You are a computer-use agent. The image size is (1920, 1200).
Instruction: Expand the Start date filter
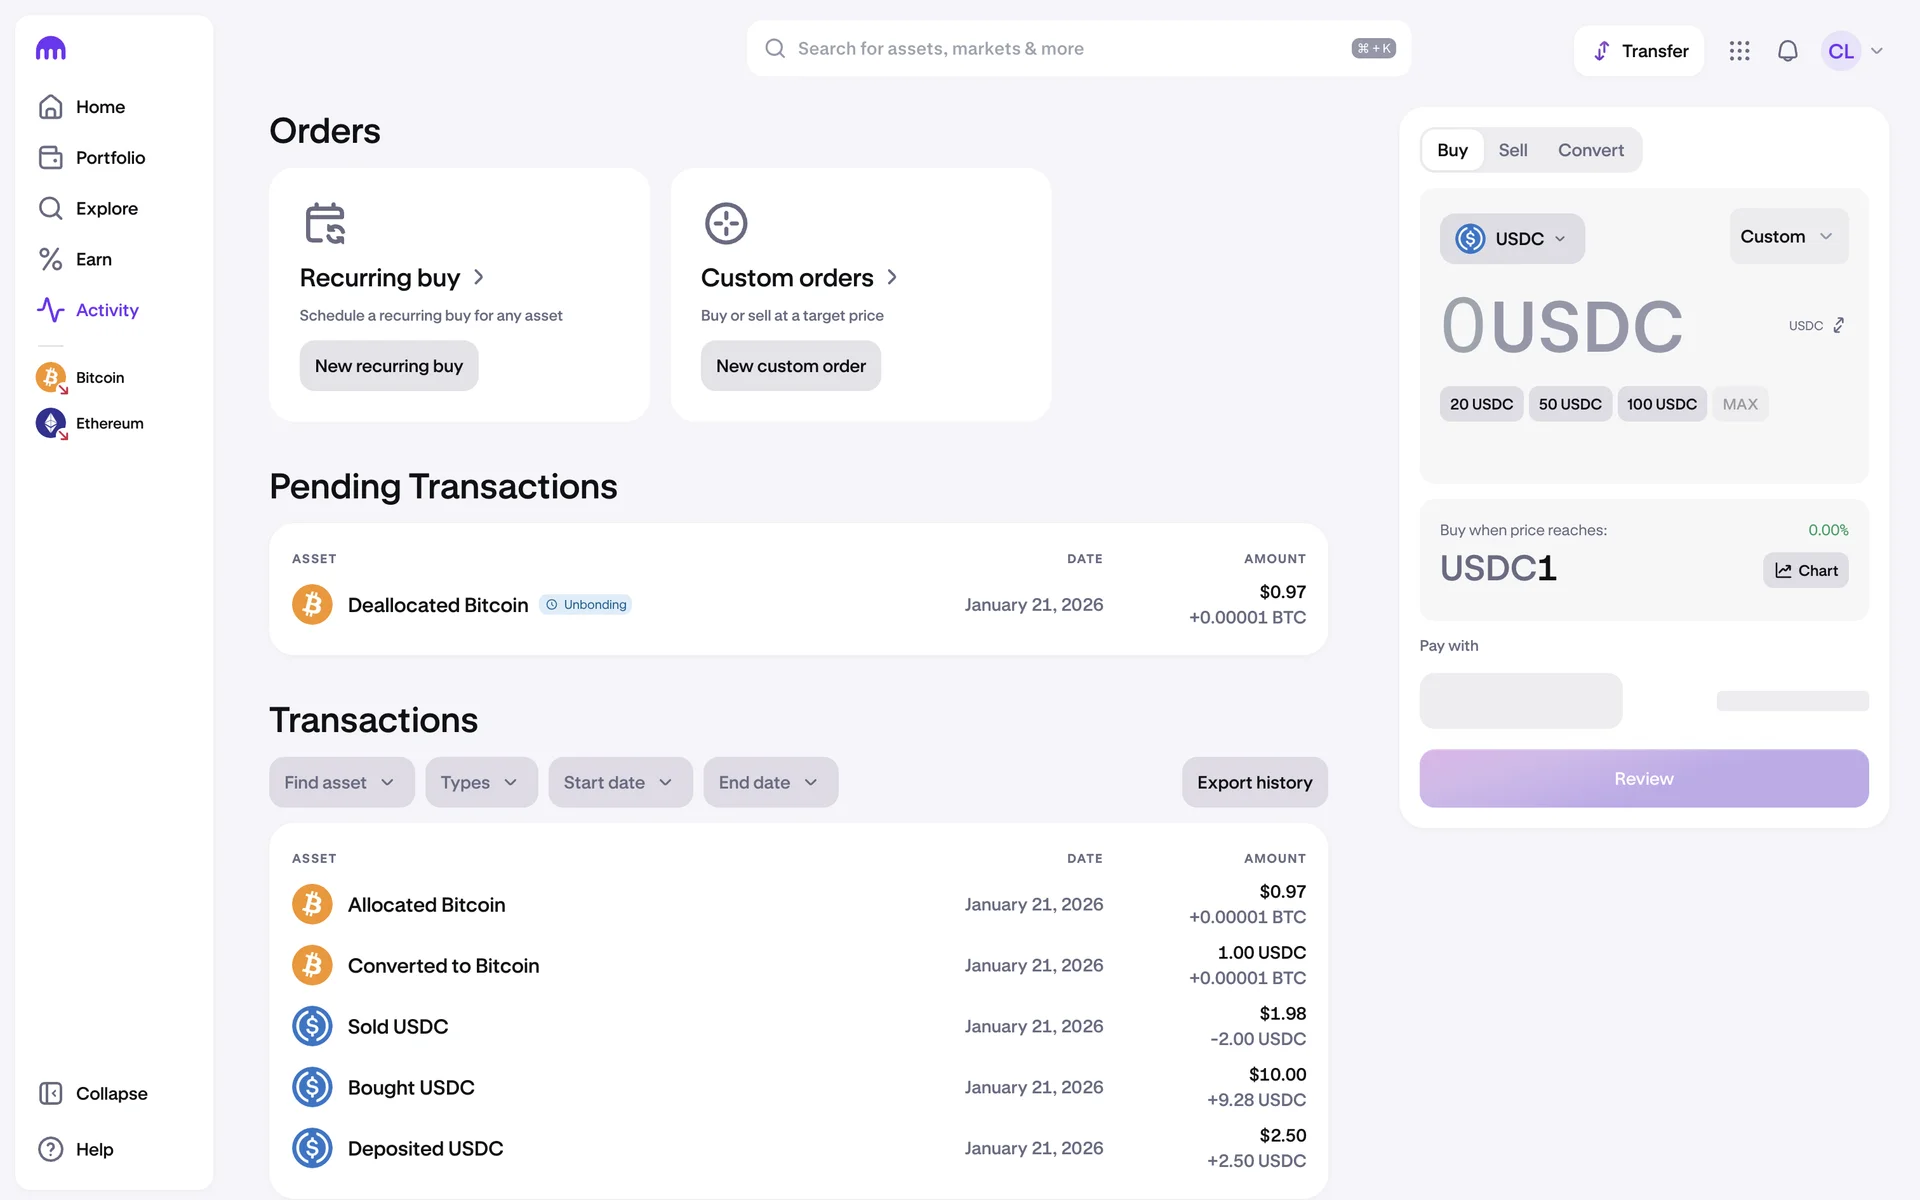tap(619, 782)
